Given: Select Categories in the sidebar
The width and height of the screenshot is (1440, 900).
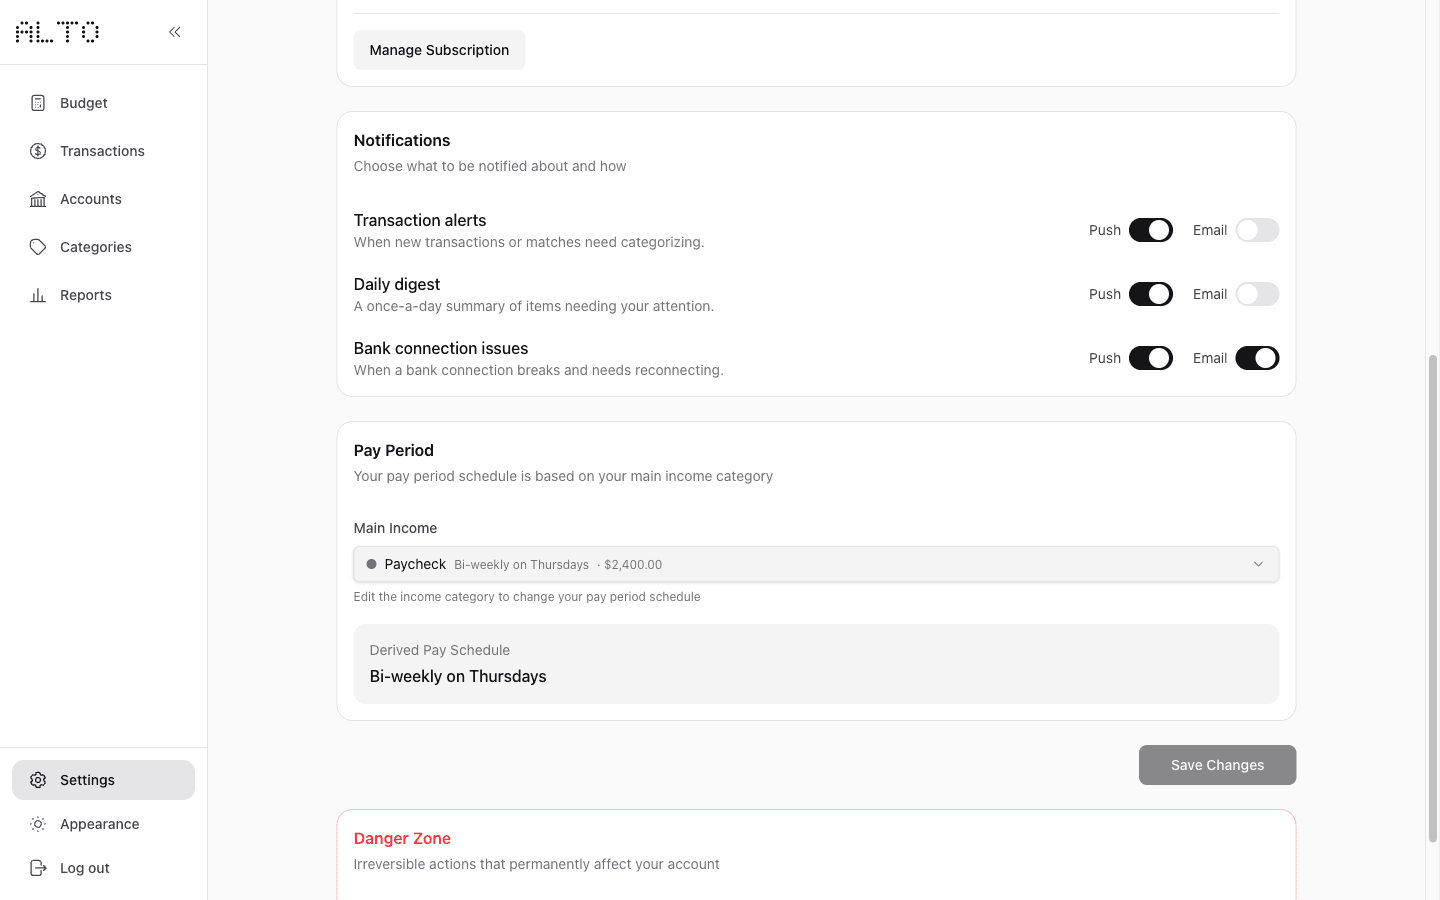Looking at the screenshot, I should click(103, 247).
